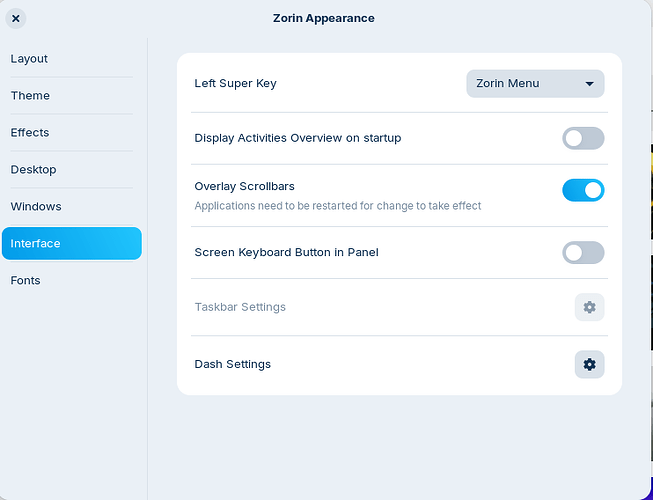The height and width of the screenshot is (500, 653).
Task: Select the Desktop sidebar item
Action: coord(34,170)
